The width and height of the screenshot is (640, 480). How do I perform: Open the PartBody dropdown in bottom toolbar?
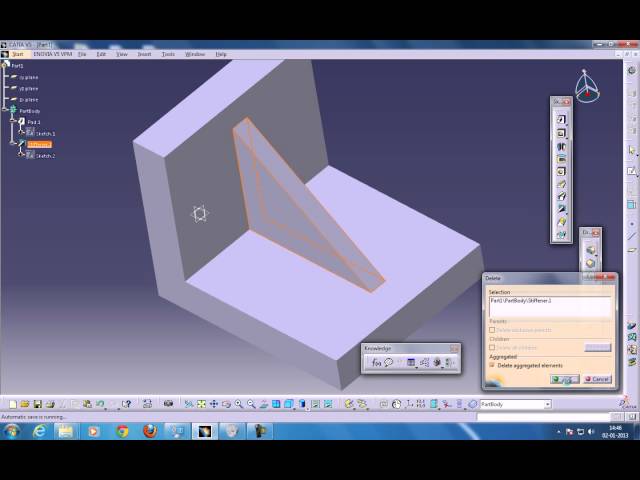click(547, 404)
